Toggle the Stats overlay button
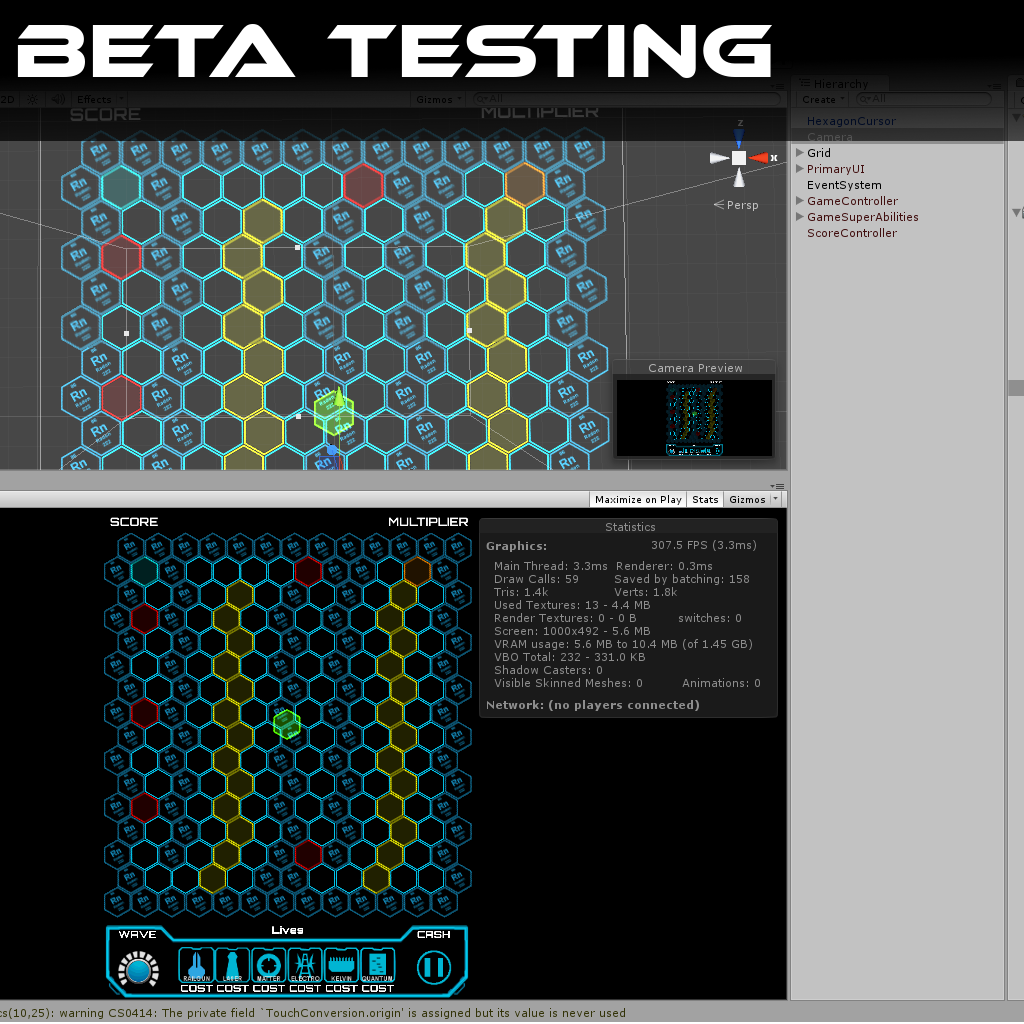Screen dimensions: 1024x1024 click(x=705, y=500)
